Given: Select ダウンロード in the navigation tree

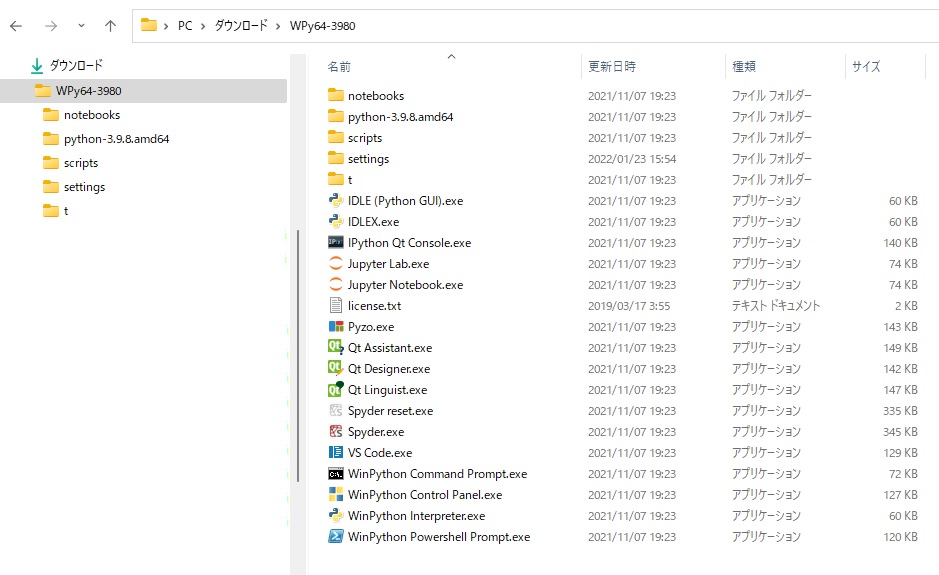Looking at the screenshot, I should point(76,65).
